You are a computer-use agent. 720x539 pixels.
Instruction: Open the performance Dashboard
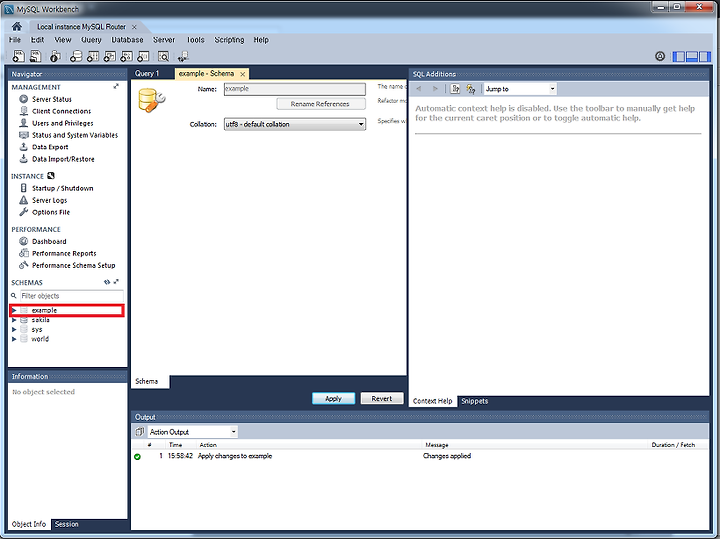[x=43, y=241]
